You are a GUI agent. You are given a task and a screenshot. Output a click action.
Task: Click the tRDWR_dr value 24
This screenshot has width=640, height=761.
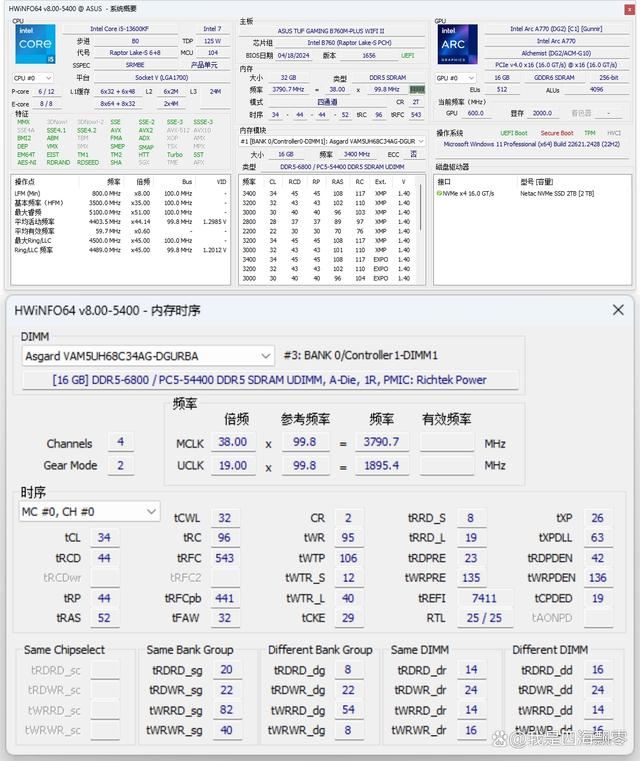click(x=471, y=690)
